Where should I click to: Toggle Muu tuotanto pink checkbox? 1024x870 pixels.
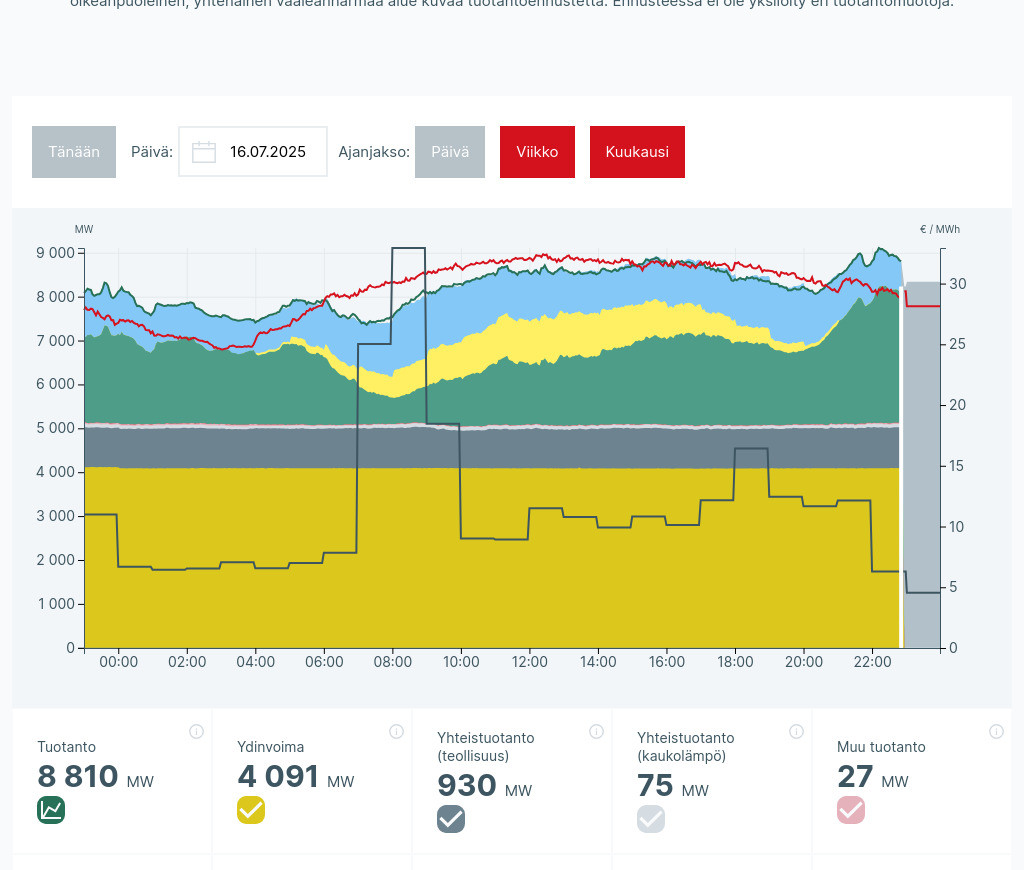851,810
